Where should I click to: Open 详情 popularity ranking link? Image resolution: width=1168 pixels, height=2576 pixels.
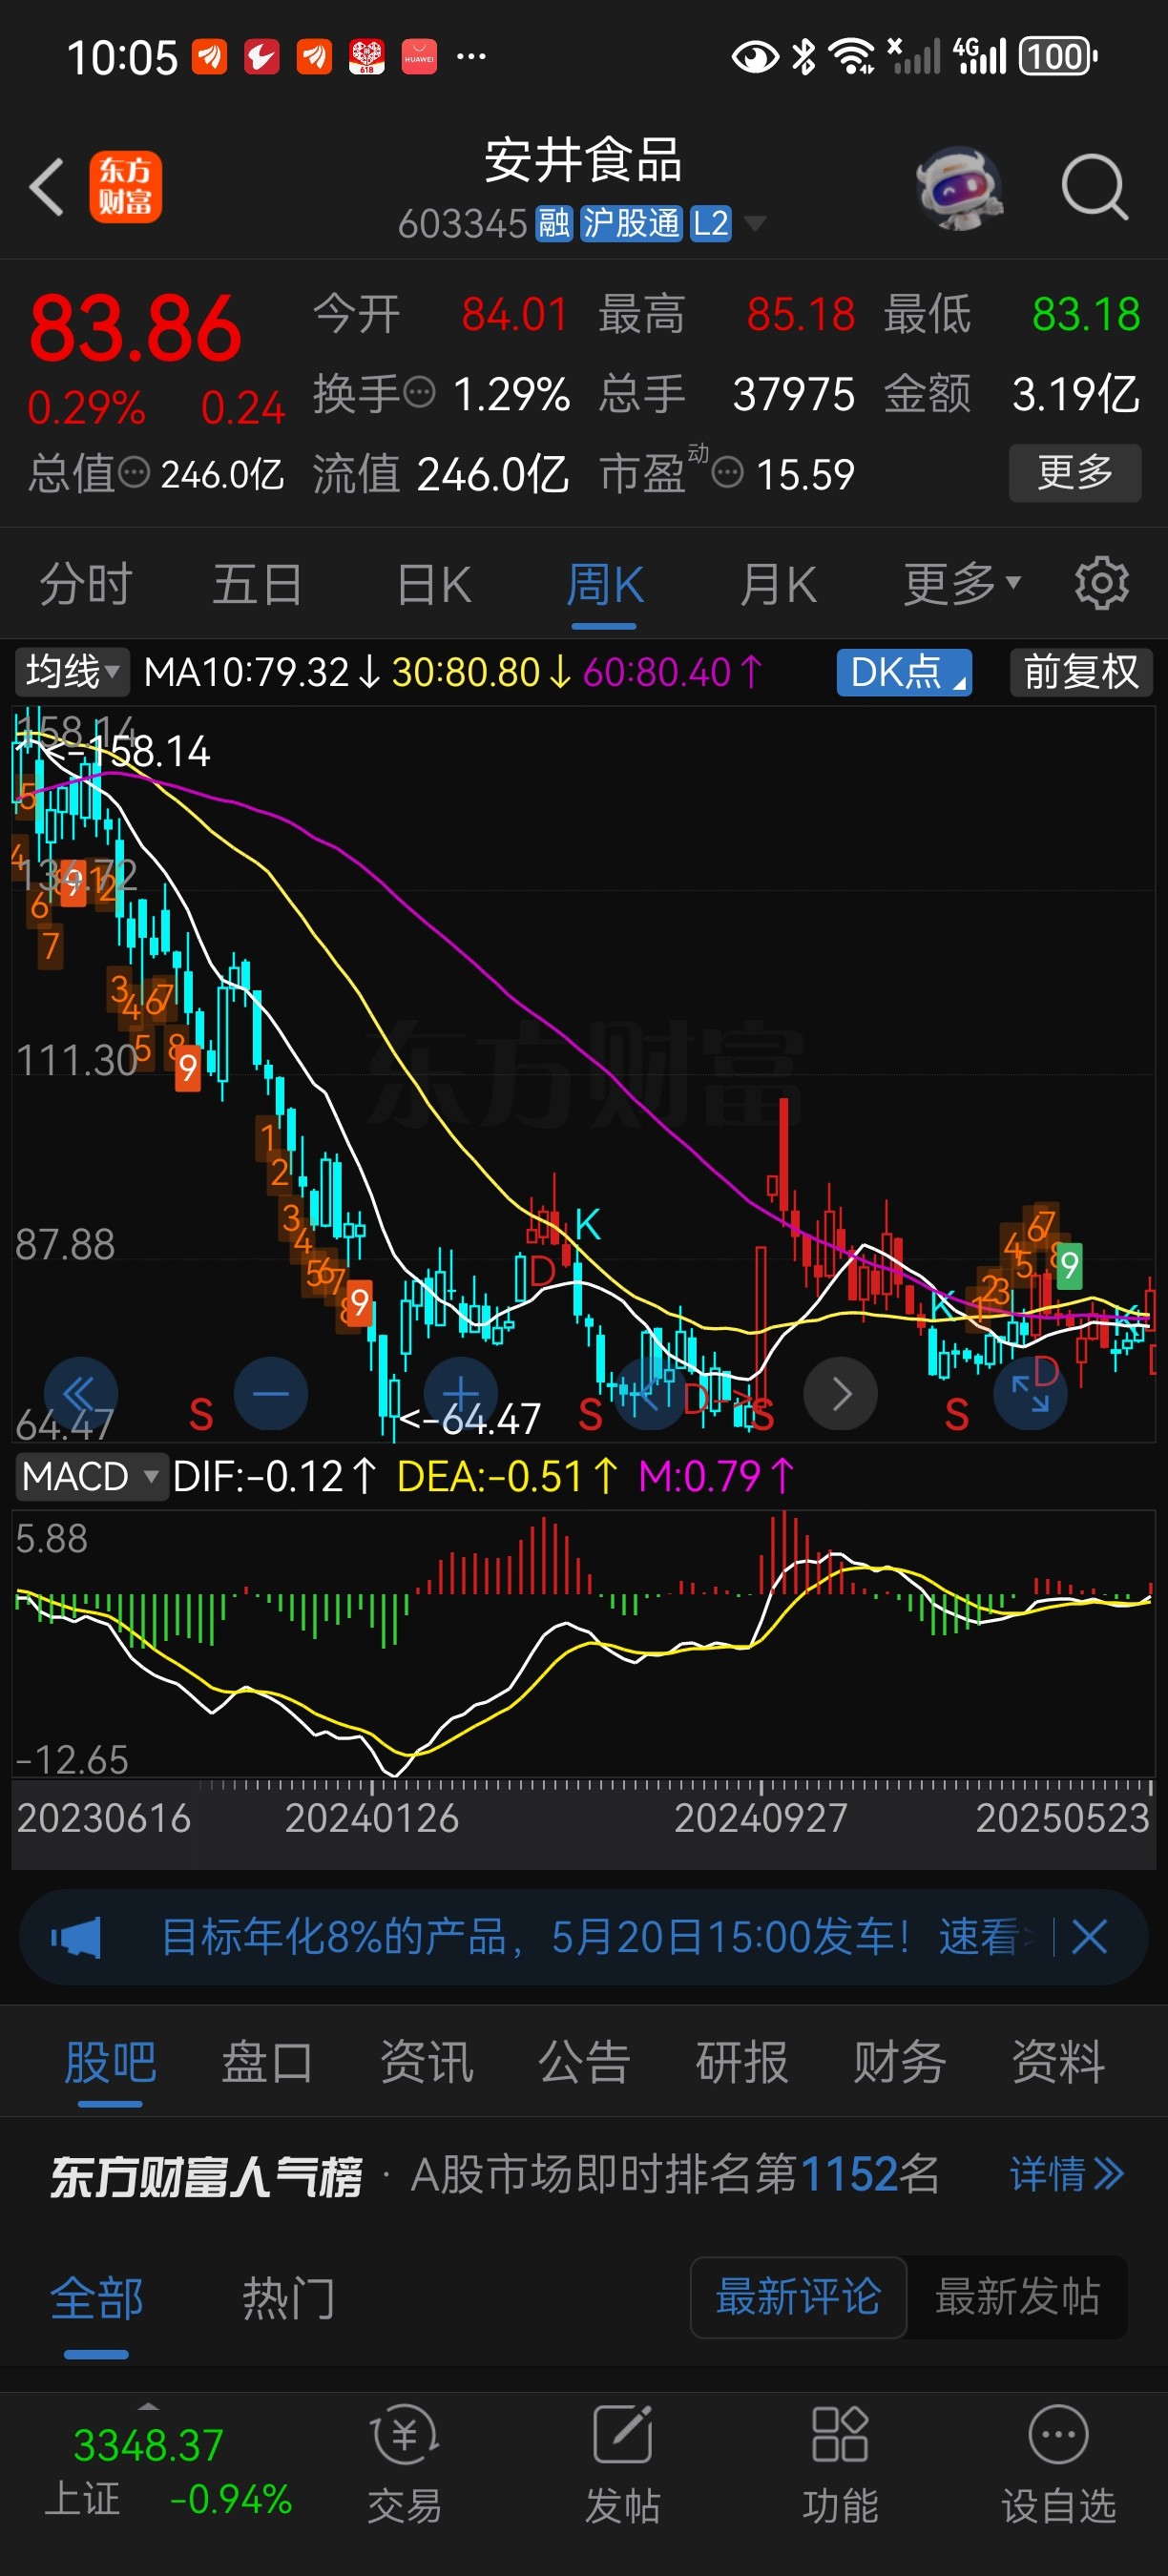pos(1067,2174)
